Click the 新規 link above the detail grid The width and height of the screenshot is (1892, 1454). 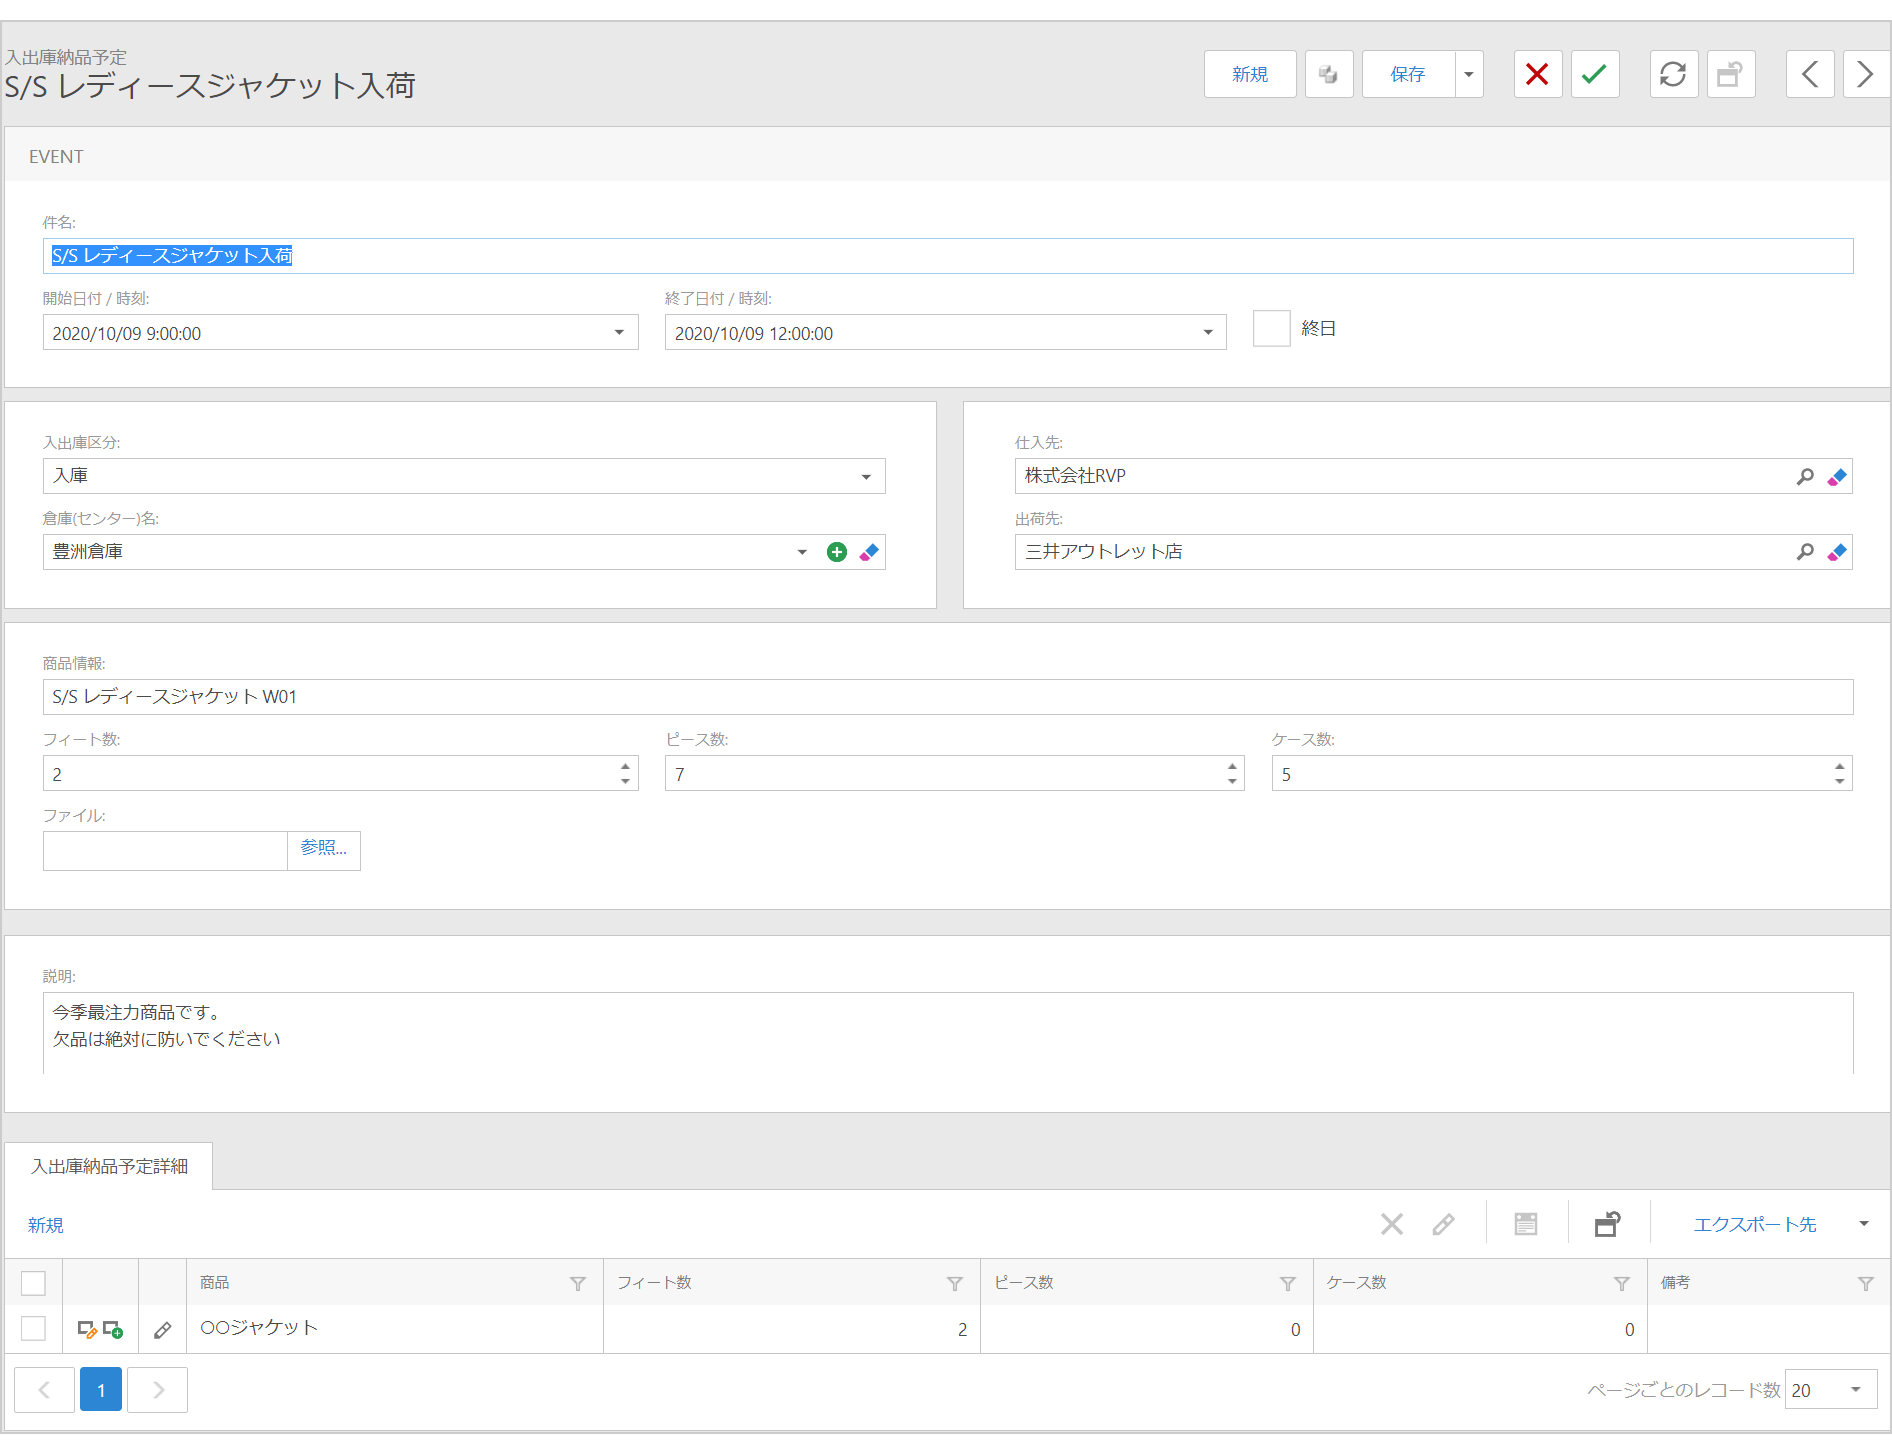(x=45, y=1224)
